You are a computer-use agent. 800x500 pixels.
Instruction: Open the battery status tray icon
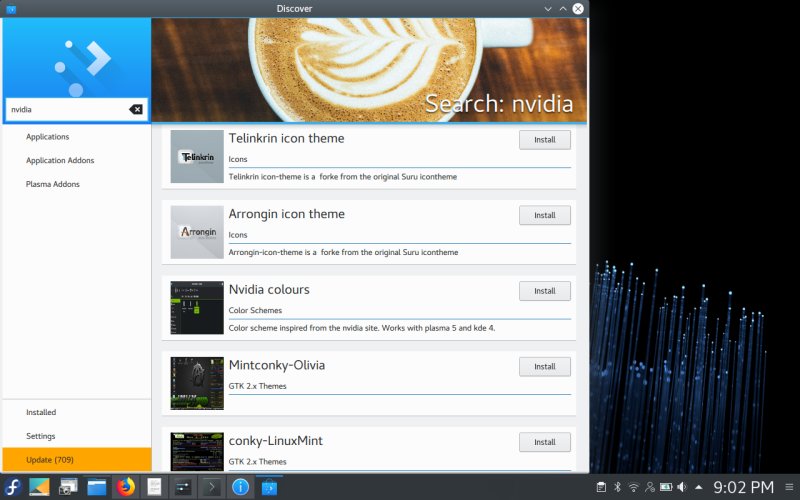pos(666,487)
